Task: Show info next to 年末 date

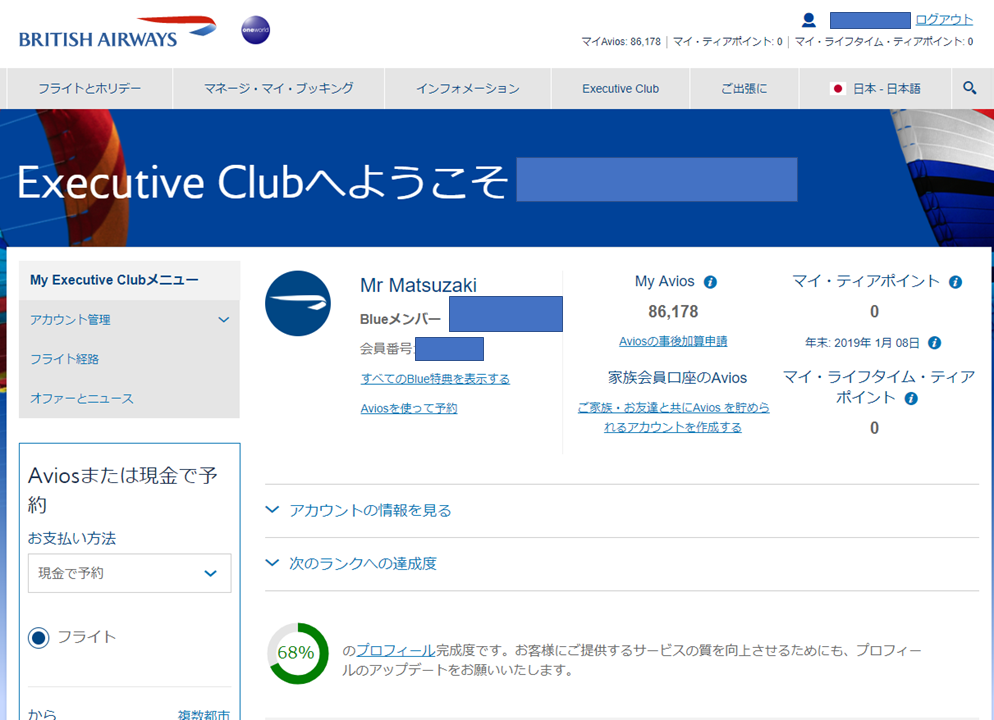Action: (x=934, y=343)
